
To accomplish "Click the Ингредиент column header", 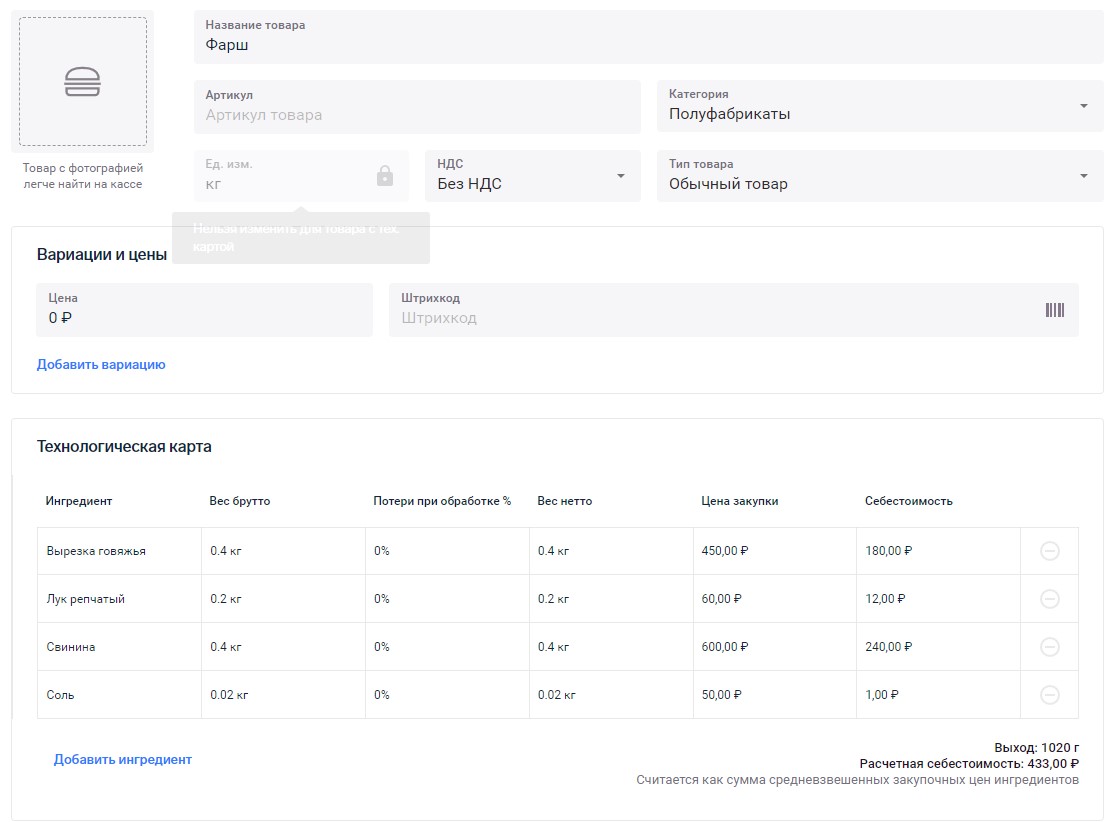I will tap(79, 501).
